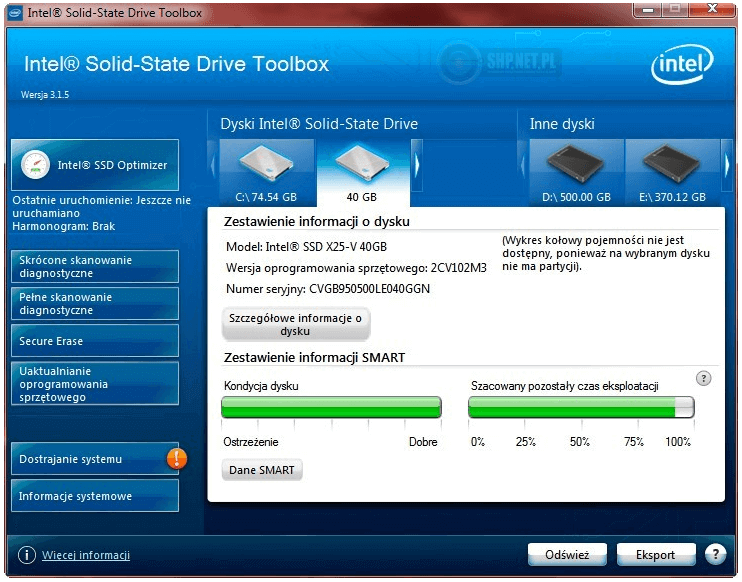The width and height of the screenshot is (742, 582).
Task: Run Pełne skanowanie diagnostyczne
Action: point(95,303)
